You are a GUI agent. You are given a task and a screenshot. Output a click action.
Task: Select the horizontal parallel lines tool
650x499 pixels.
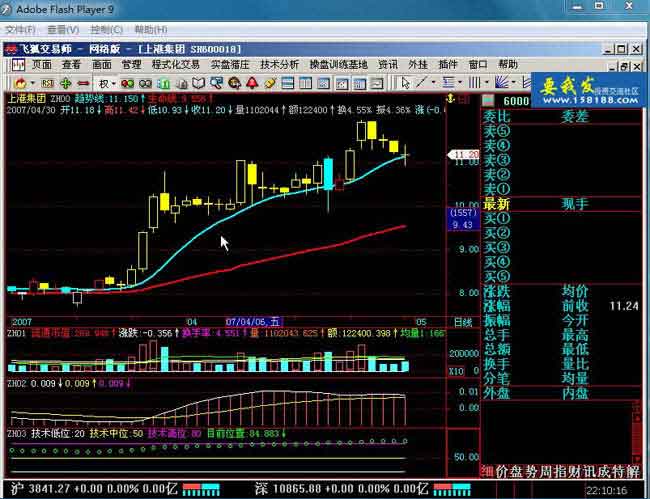point(448,82)
